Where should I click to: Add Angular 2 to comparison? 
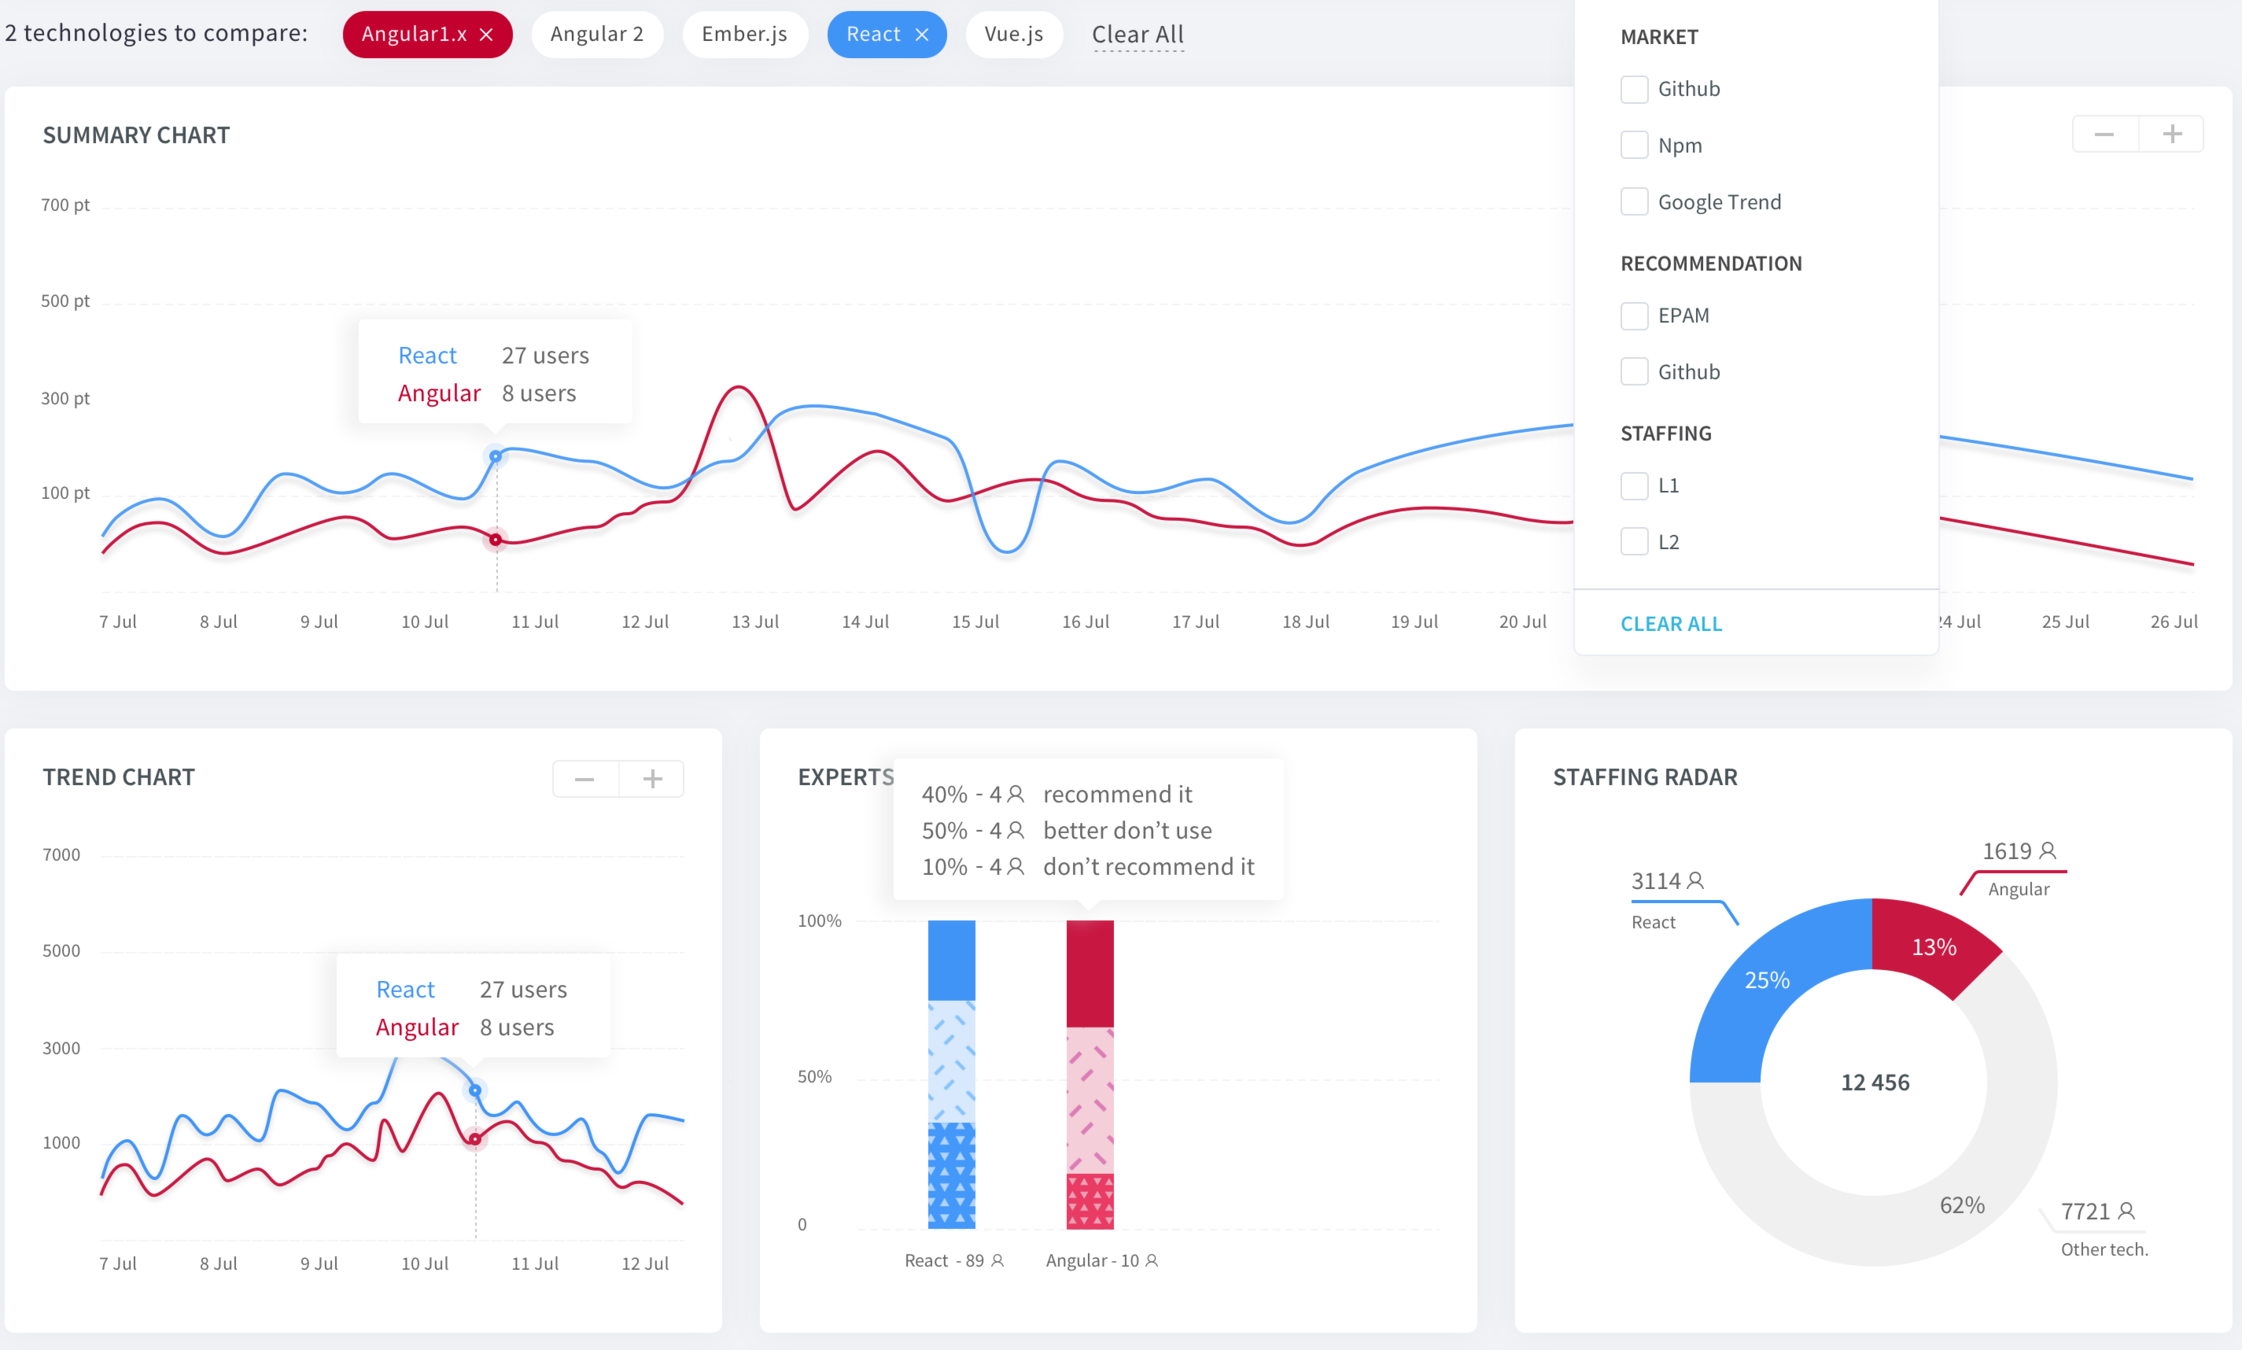point(597,35)
